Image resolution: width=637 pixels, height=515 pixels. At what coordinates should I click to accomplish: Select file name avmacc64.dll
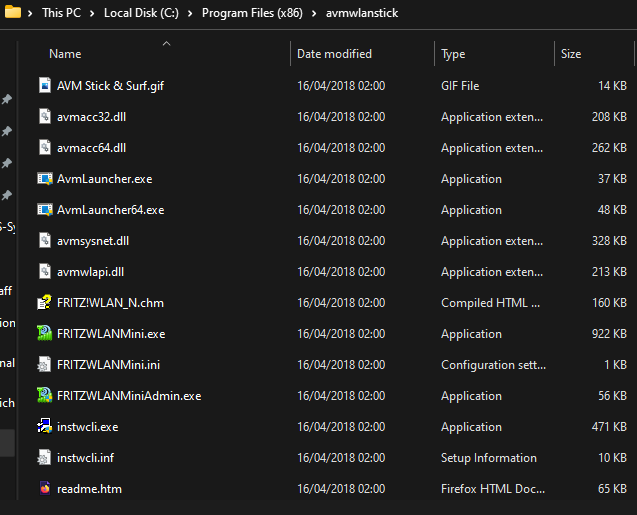pos(91,148)
